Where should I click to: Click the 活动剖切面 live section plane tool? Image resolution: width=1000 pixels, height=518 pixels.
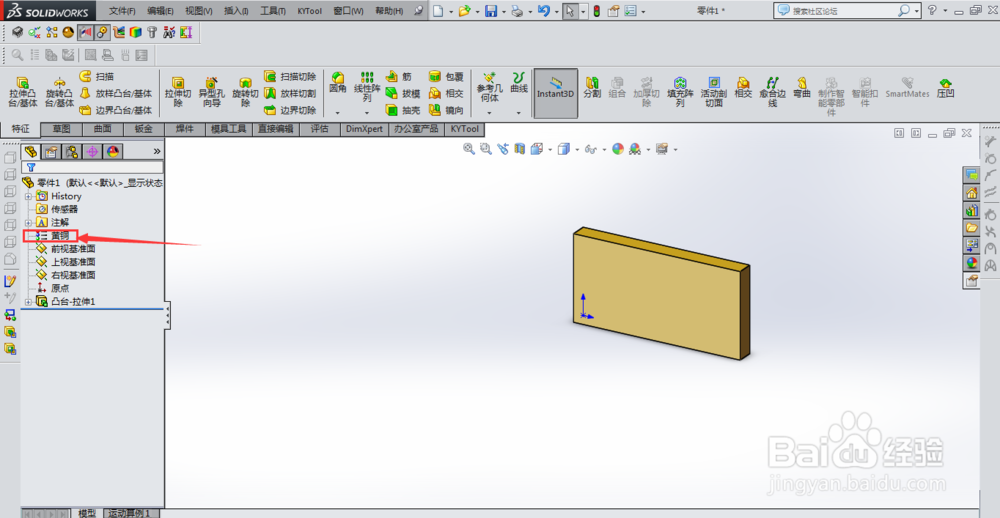(714, 92)
